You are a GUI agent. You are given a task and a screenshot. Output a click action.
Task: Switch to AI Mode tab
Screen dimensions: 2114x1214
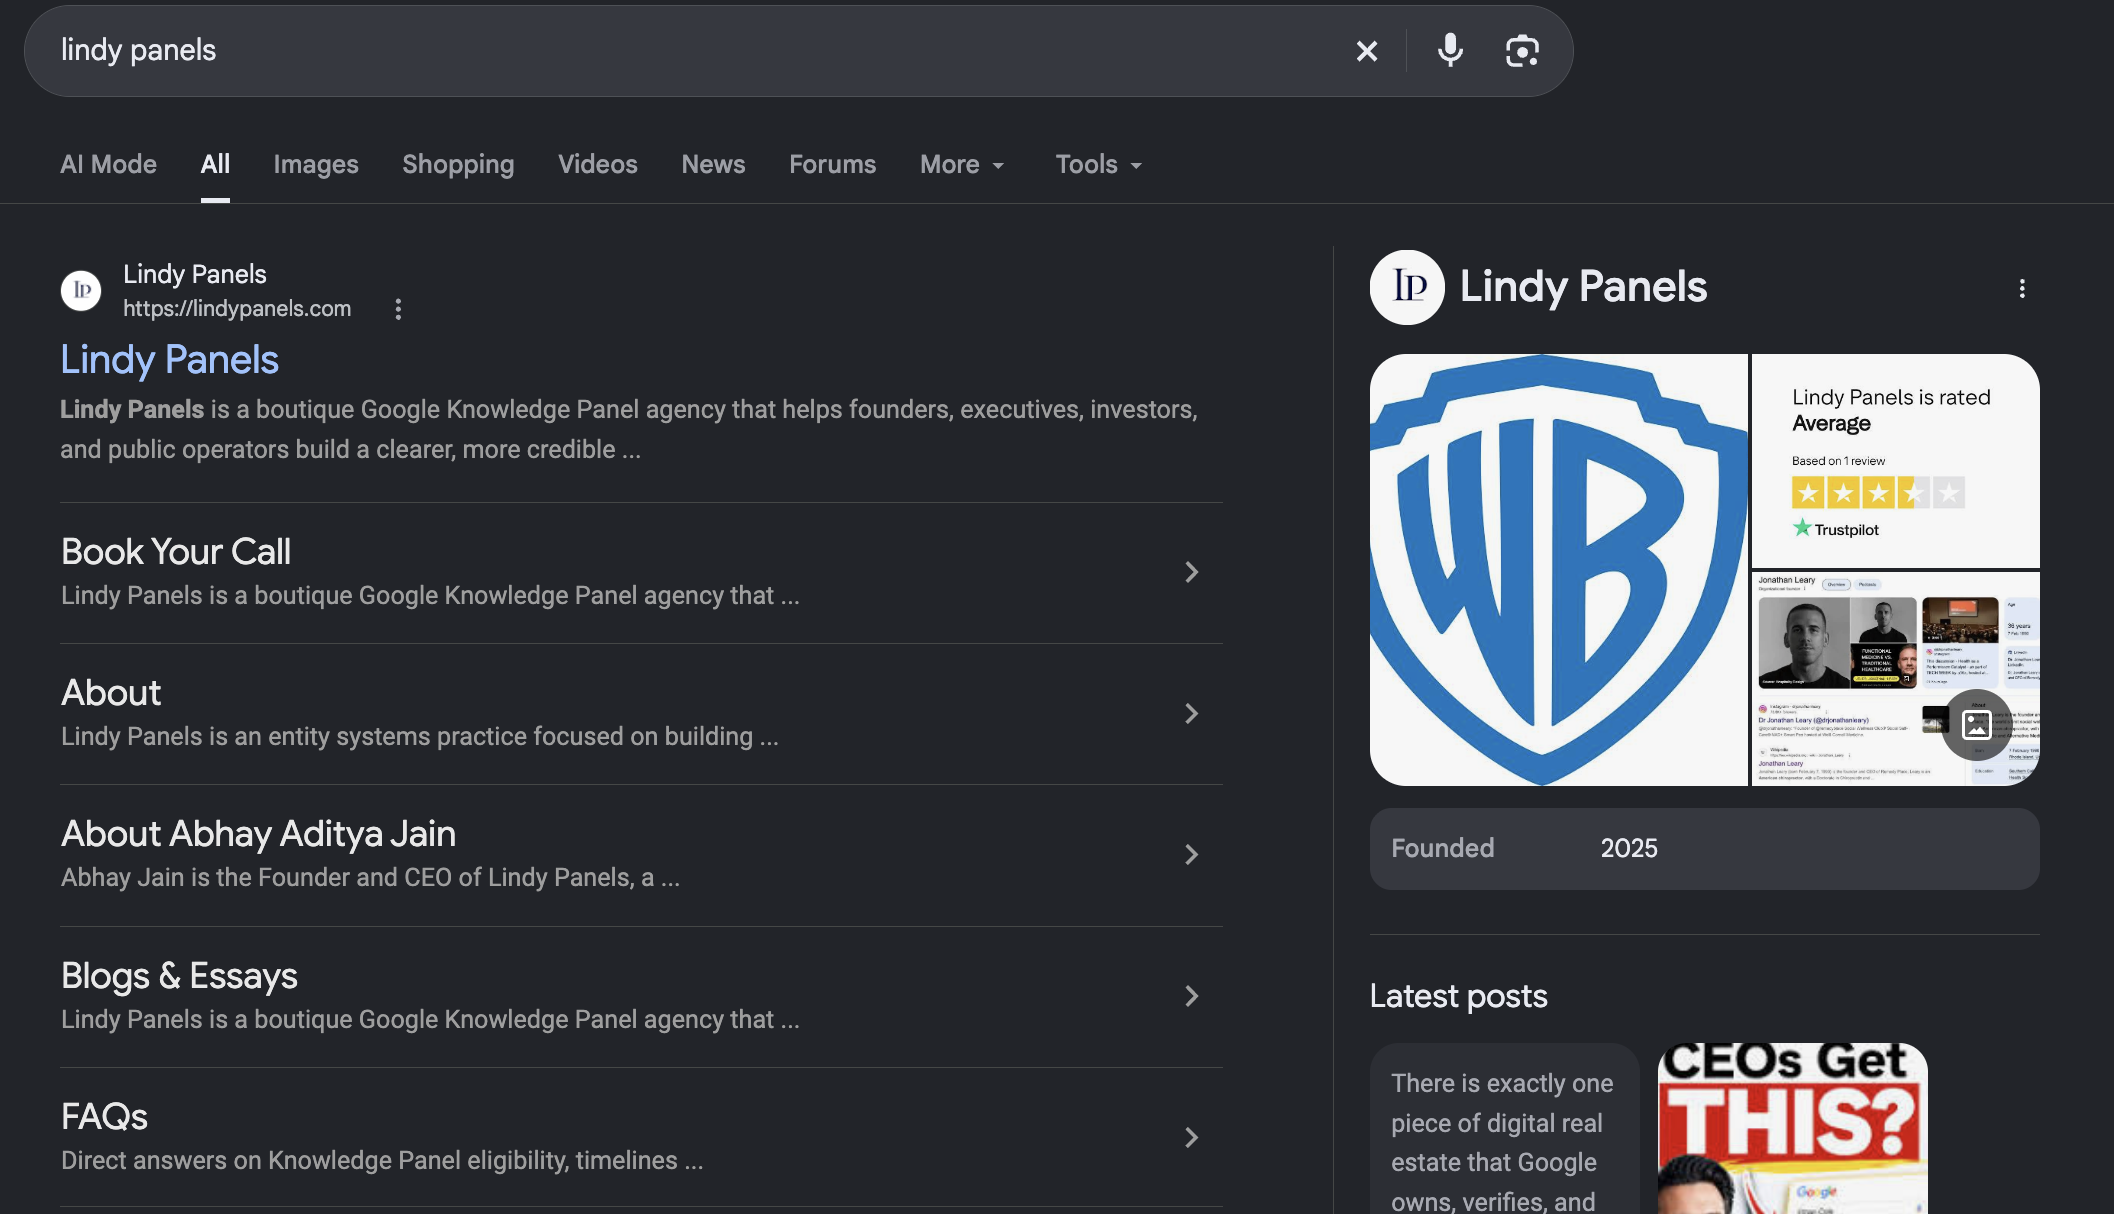[x=108, y=164]
